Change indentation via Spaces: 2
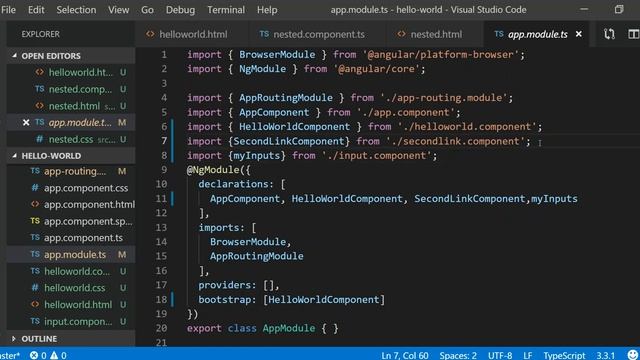 [458, 355]
